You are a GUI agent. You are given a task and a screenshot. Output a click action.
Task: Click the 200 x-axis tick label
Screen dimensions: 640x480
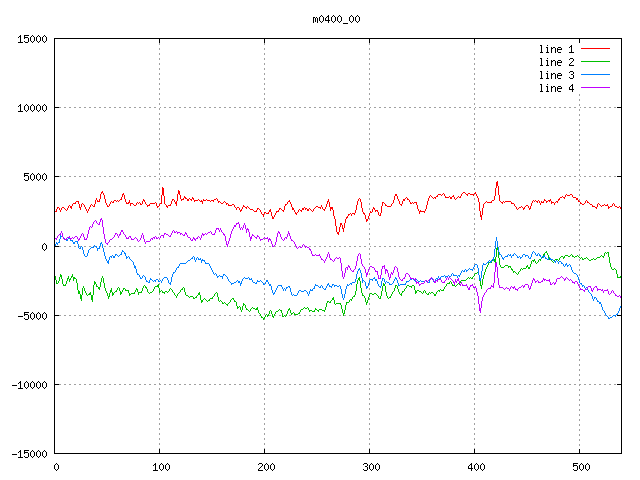pos(265,467)
